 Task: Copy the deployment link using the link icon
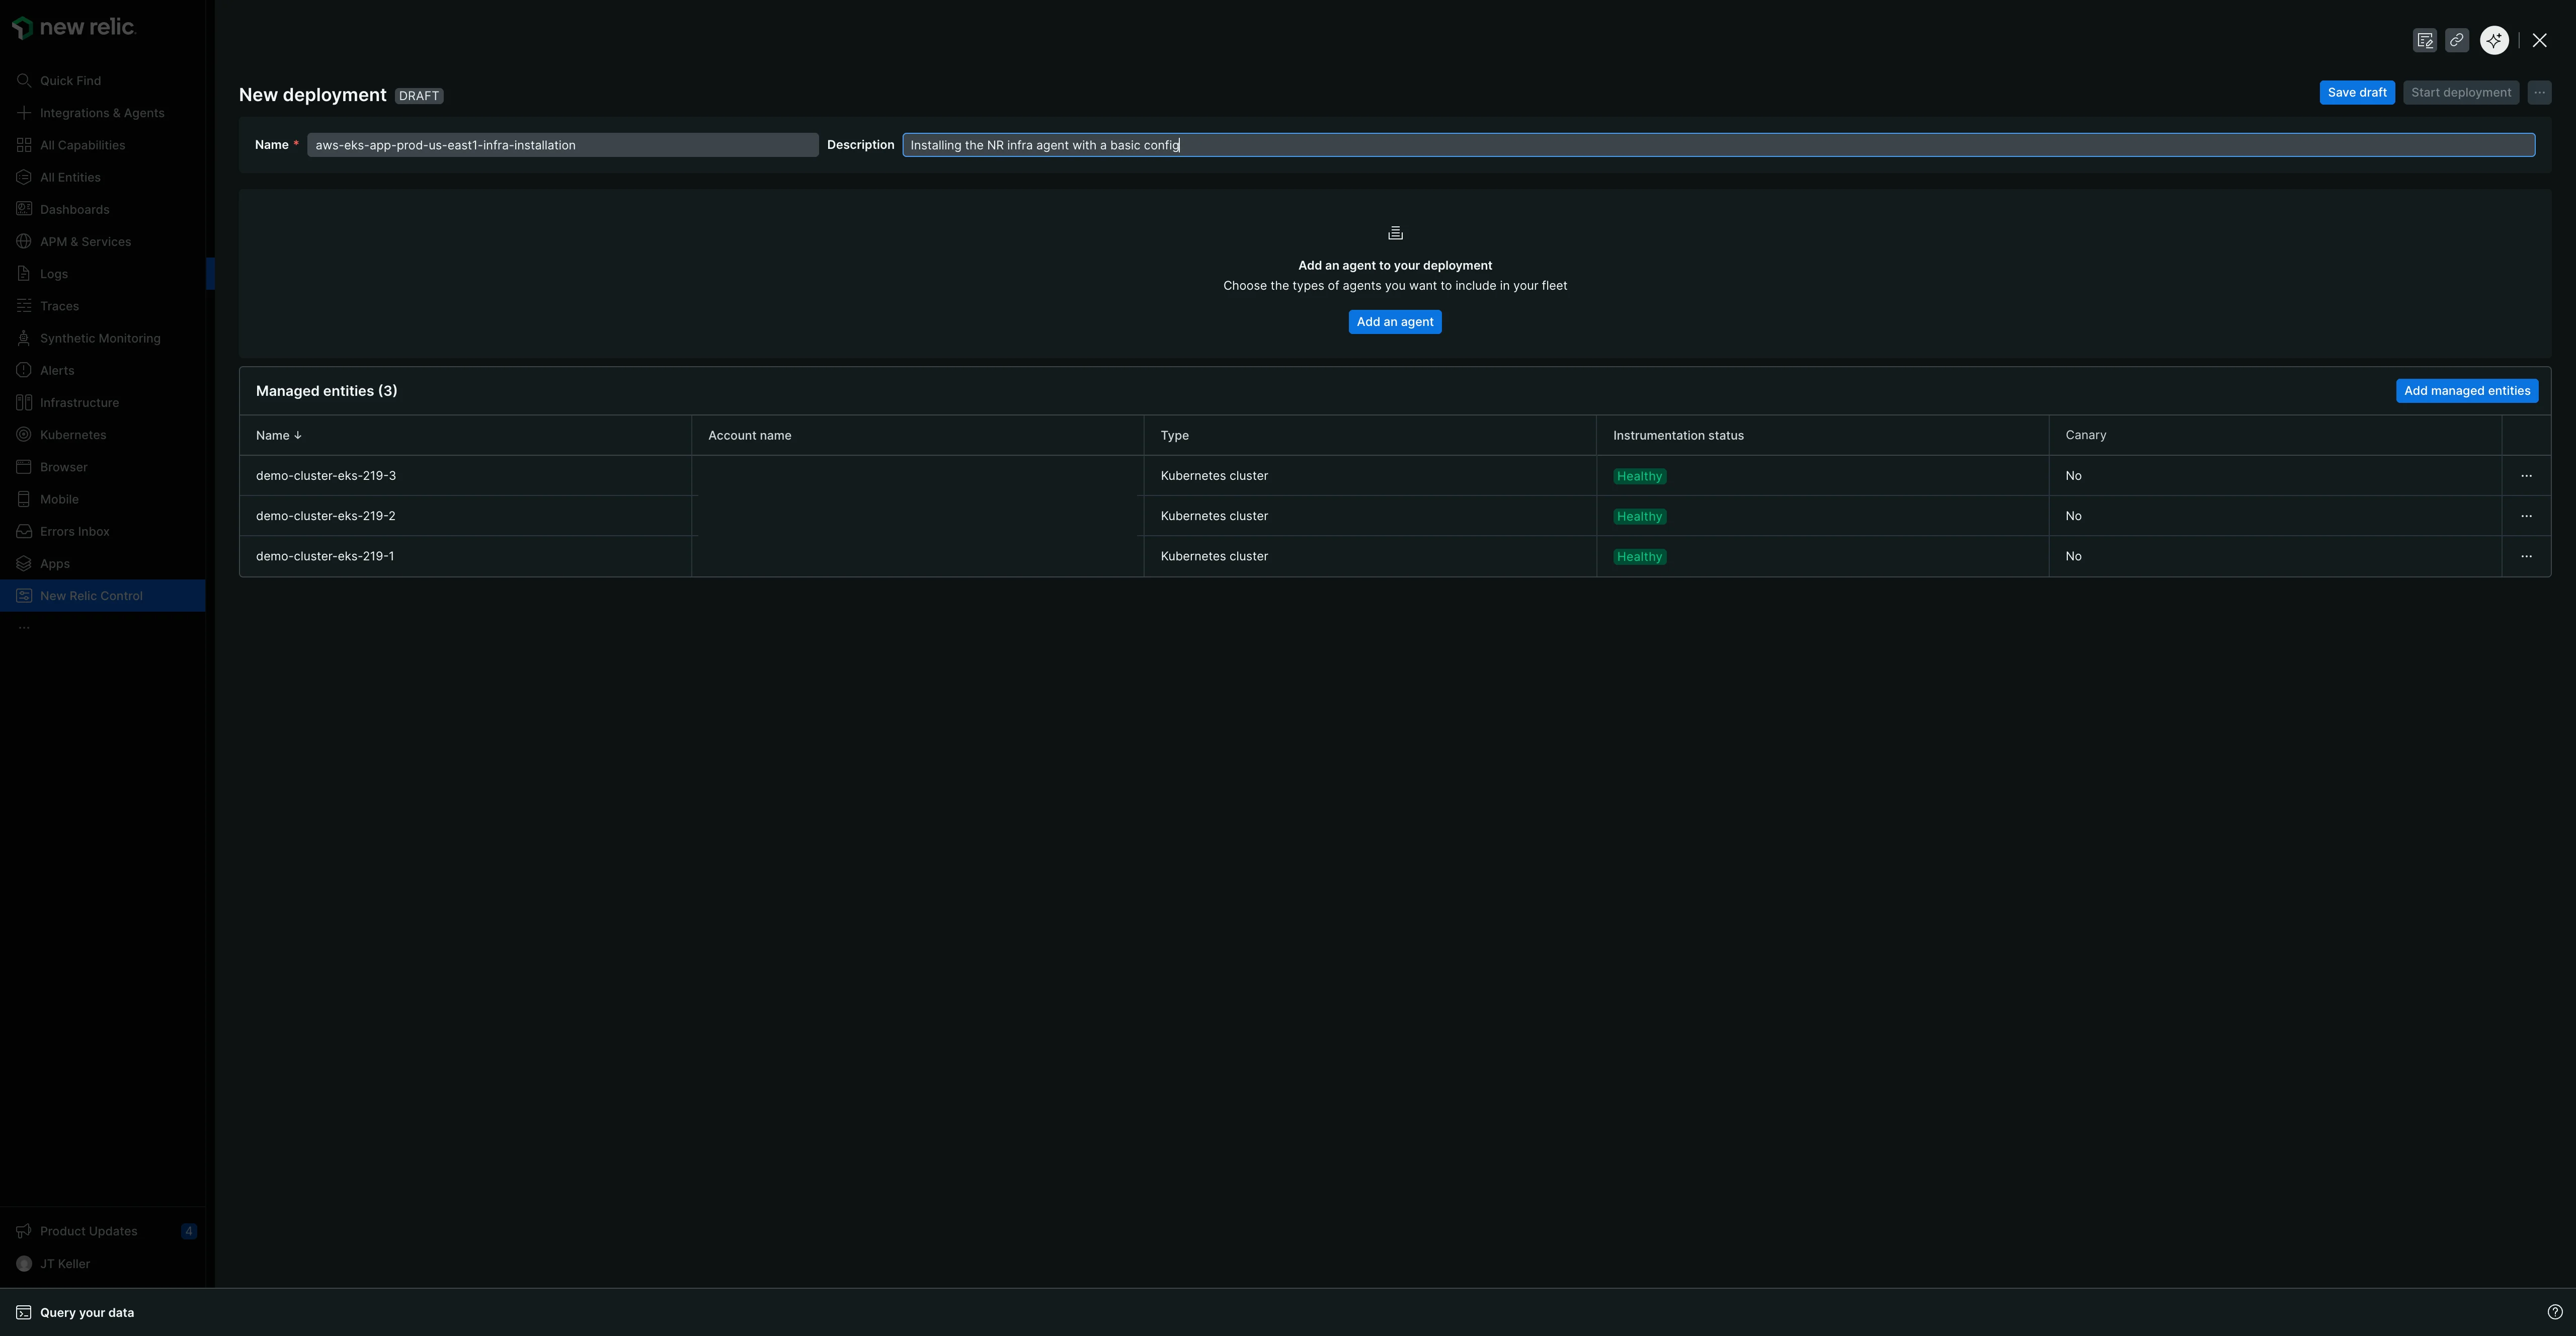pos(2458,40)
